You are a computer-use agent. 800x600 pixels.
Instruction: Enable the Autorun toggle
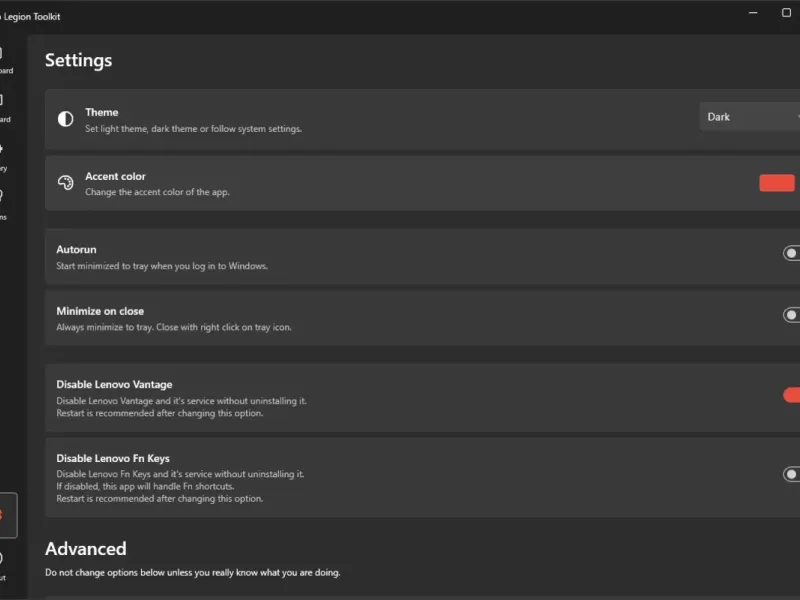click(x=791, y=254)
